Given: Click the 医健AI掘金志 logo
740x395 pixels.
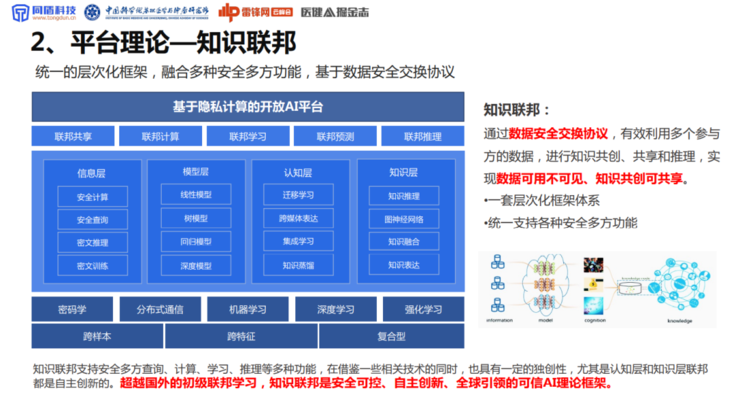Looking at the screenshot, I should click(335, 12).
